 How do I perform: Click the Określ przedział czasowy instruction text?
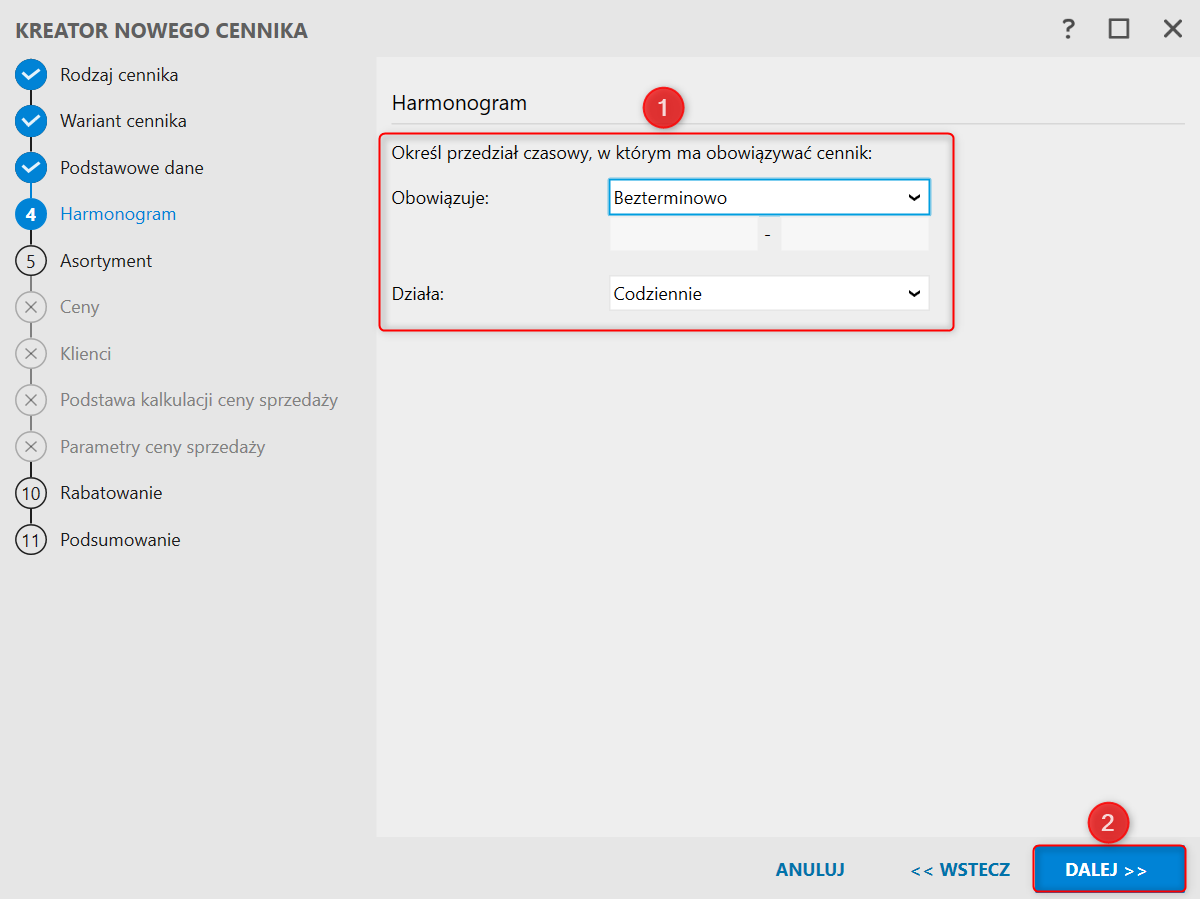click(x=632, y=155)
